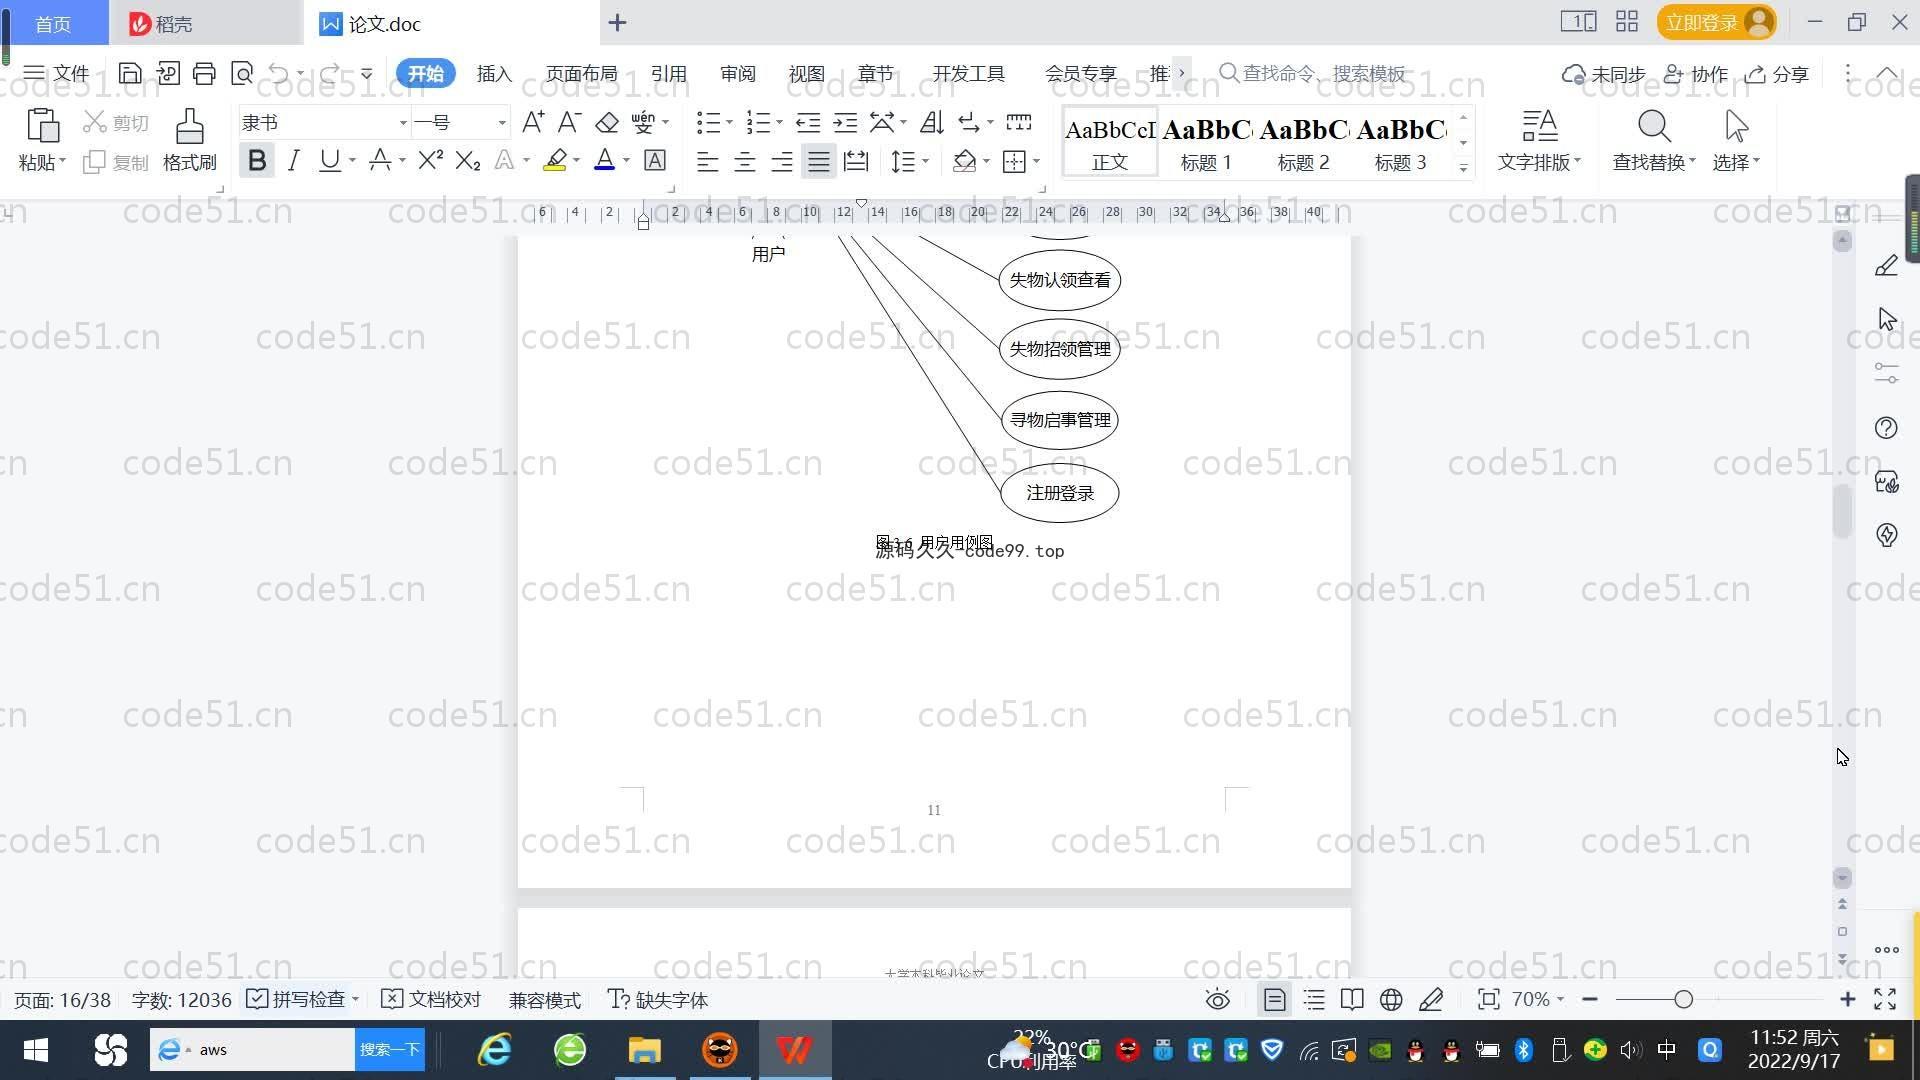The image size is (1920, 1080).
Task: Click the zoom slider handle
Action: (1683, 999)
